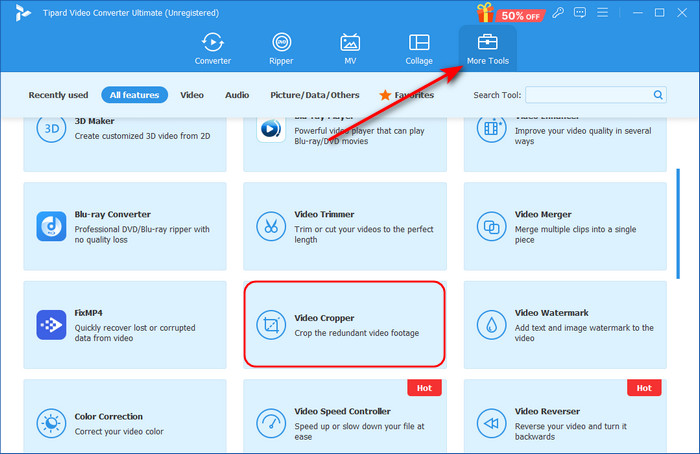Click 'Create customized 3D video from 2D'
The image size is (700, 454).
pyautogui.click(x=142, y=136)
